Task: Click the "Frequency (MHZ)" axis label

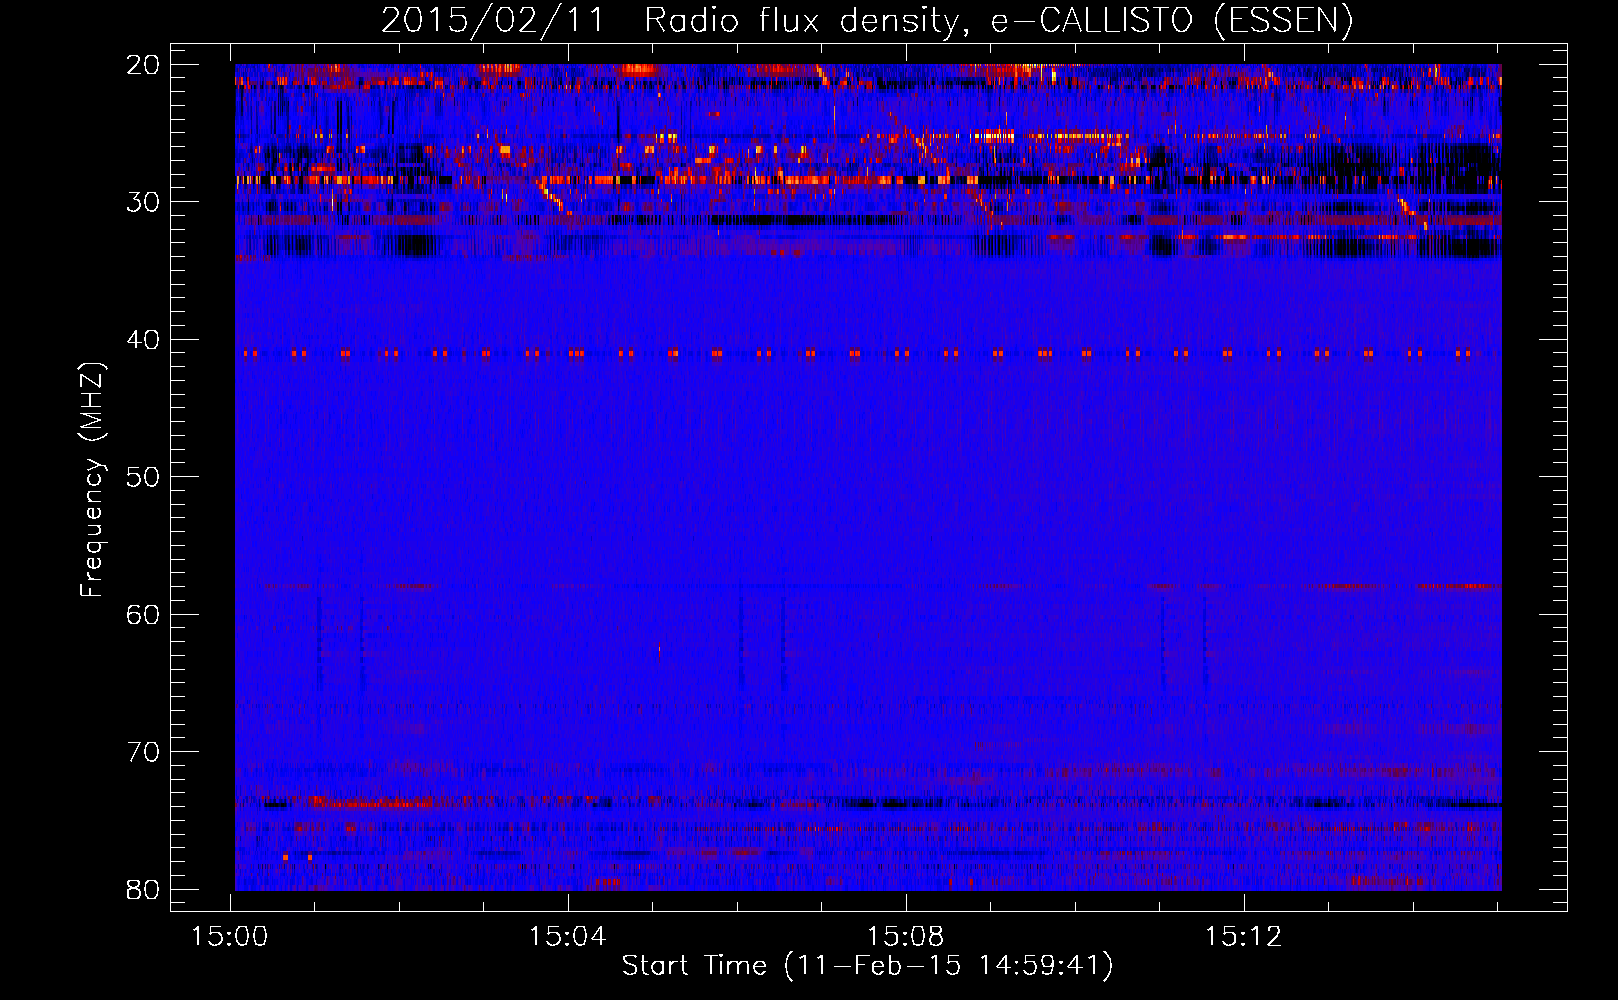Action: (x=92, y=479)
